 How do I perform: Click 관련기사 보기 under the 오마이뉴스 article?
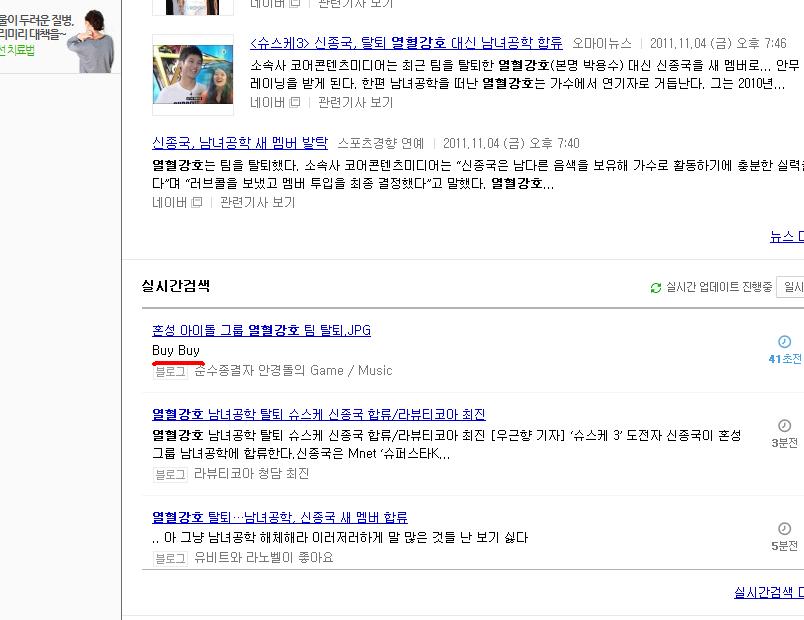click(x=355, y=103)
